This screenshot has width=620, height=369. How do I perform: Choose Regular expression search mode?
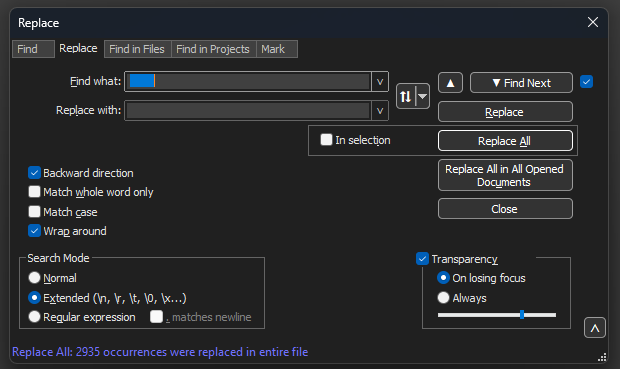(x=34, y=317)
